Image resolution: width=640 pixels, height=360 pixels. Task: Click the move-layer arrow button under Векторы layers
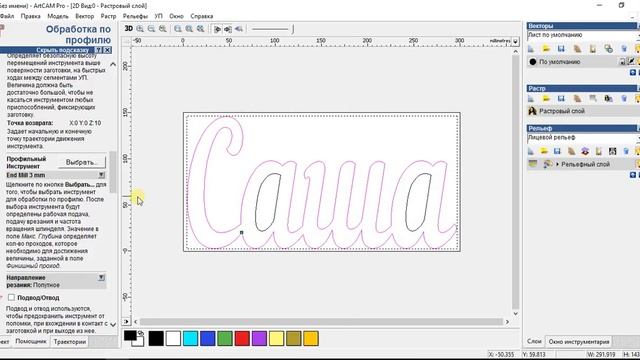pos(633,73)
